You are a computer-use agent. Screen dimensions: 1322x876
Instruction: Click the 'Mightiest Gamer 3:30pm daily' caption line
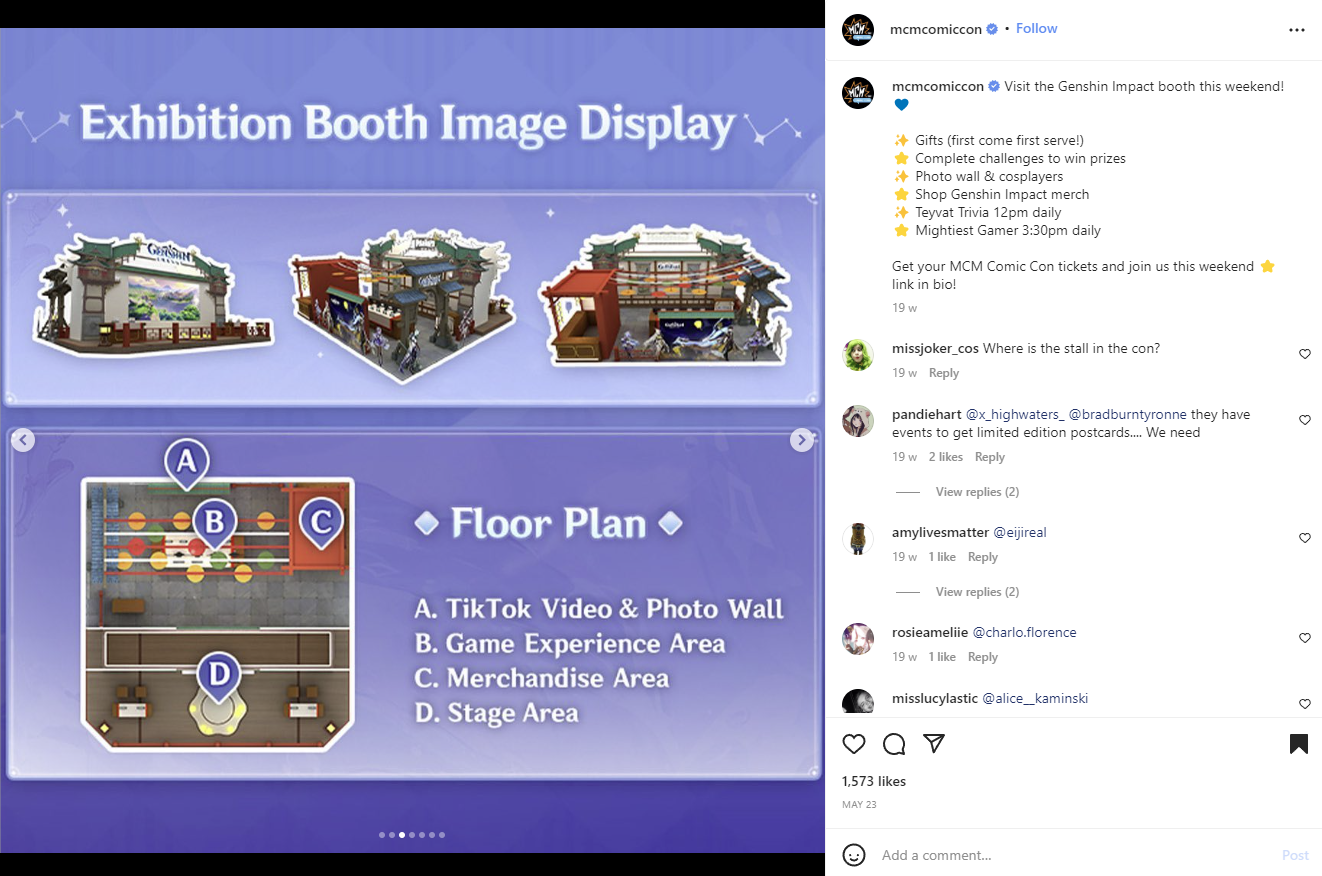pos(1008,230)
